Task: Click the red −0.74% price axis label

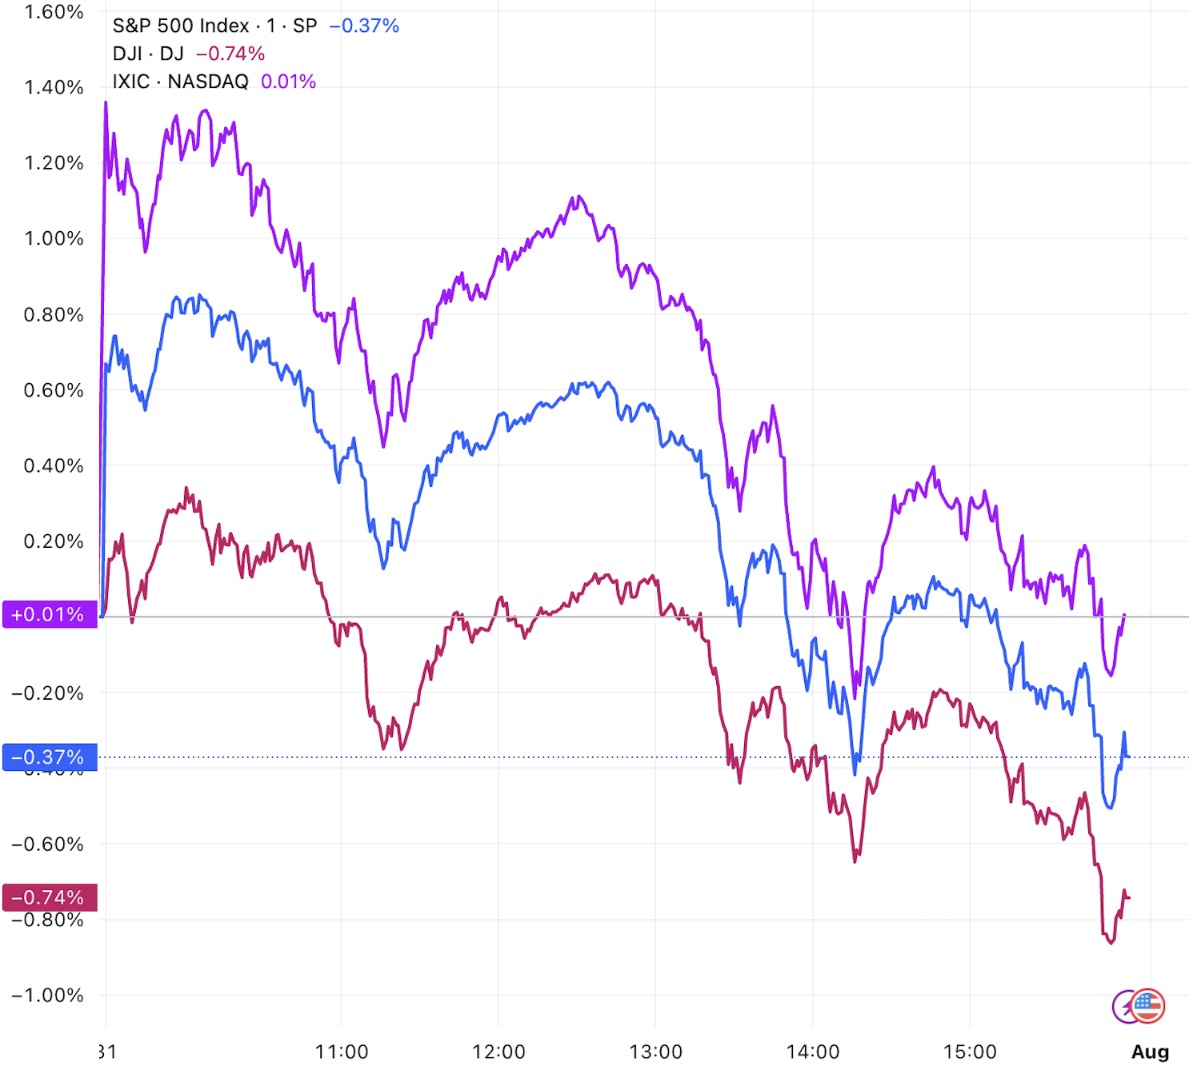Action: 49,897
